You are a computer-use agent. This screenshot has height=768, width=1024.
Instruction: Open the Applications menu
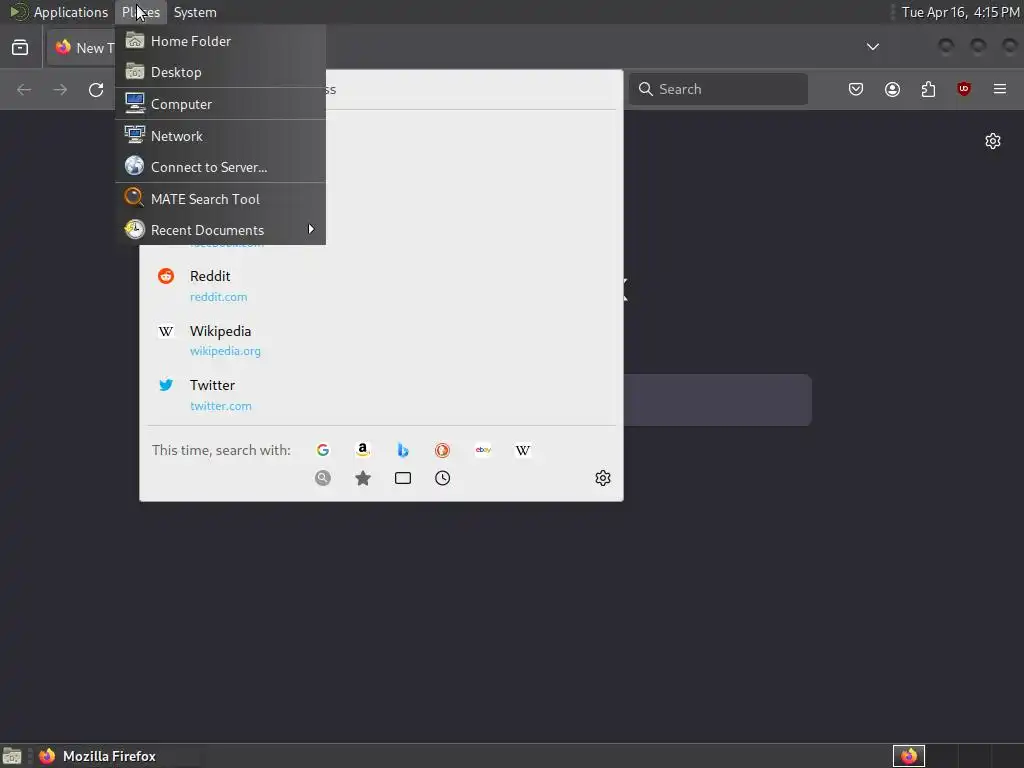(59, 12)
